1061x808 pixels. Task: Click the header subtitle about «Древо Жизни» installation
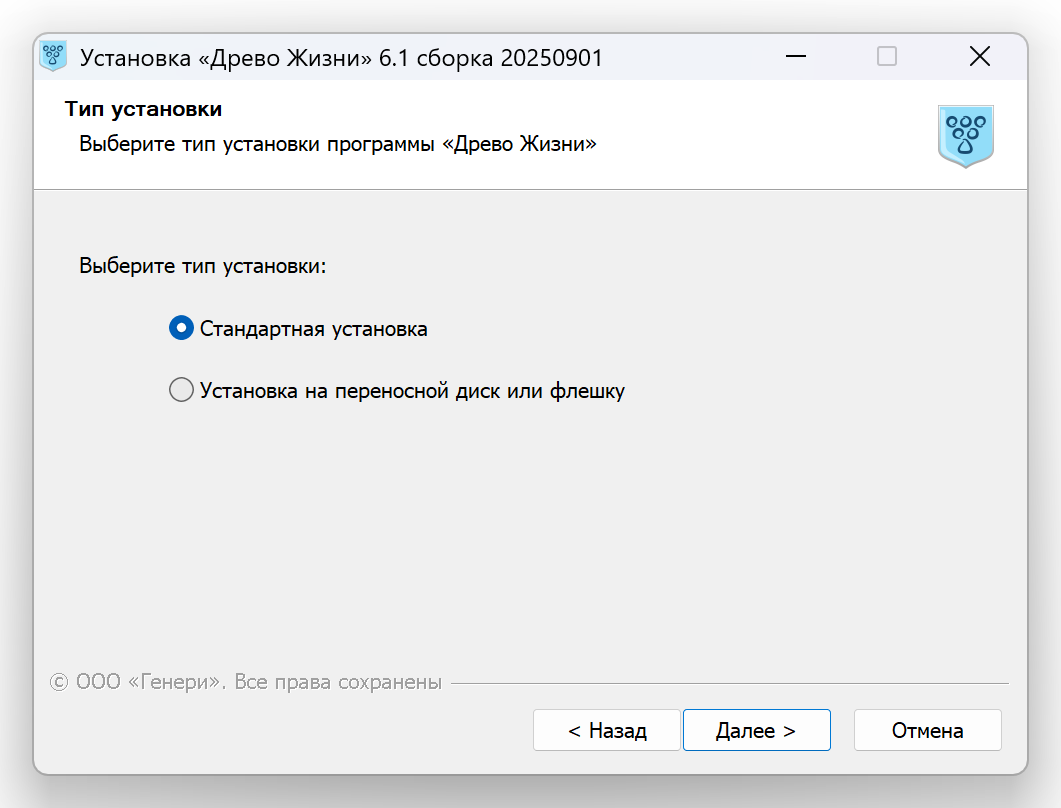coord(338,143)
